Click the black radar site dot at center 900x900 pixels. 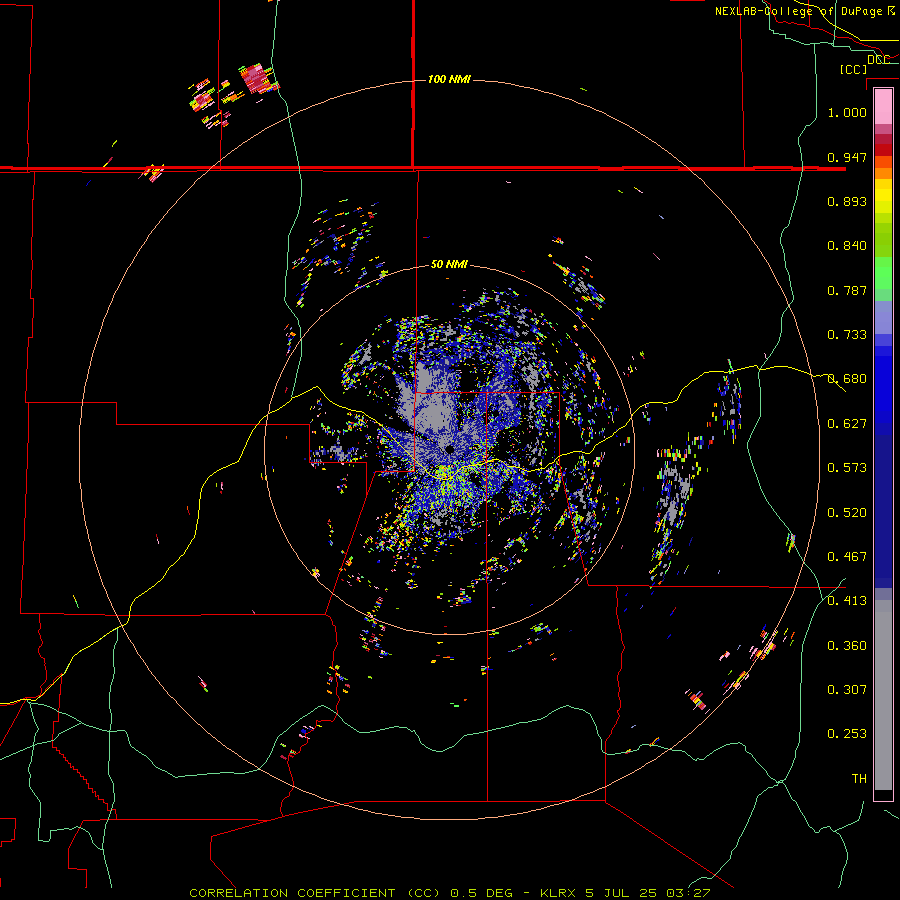449,449
